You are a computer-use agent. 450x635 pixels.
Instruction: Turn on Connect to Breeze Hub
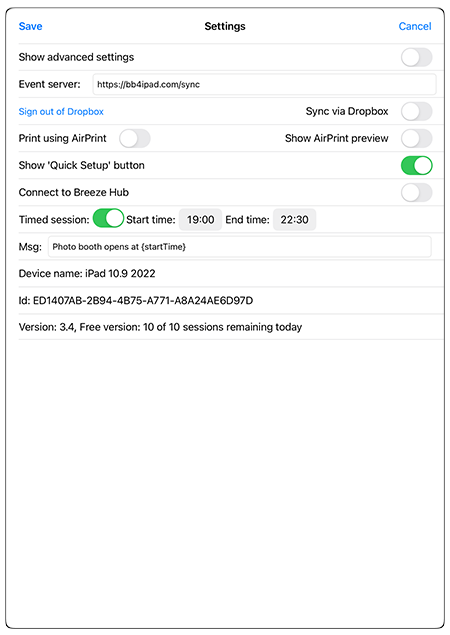[416, 193]
